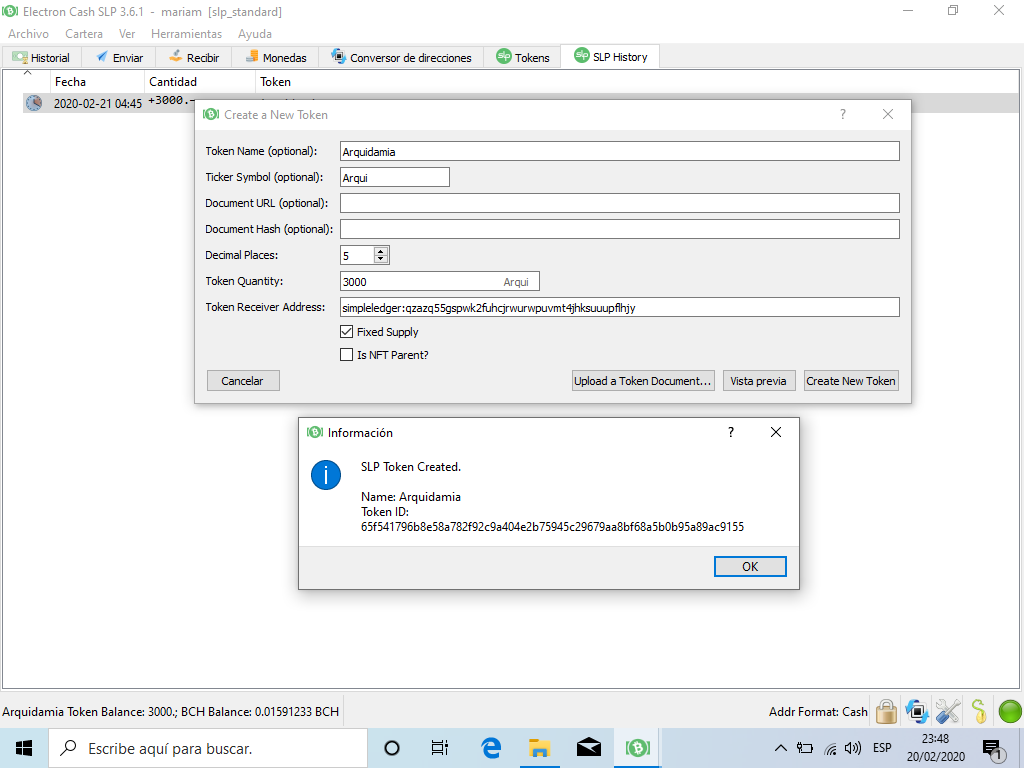Toggle the Is NFT Parent checkbox
Screen dimensions: 1024x768
(347, 355)
